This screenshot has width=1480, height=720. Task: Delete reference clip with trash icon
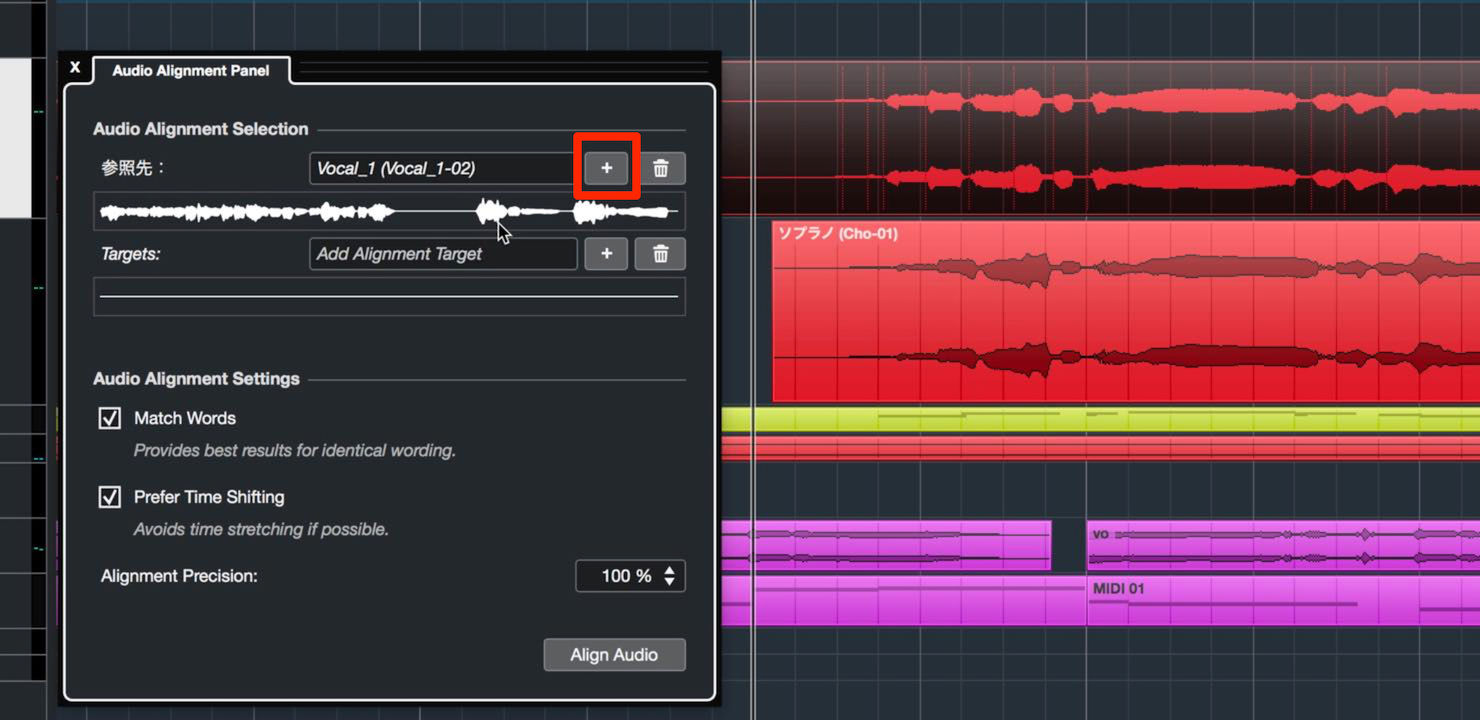coord(660,168)
